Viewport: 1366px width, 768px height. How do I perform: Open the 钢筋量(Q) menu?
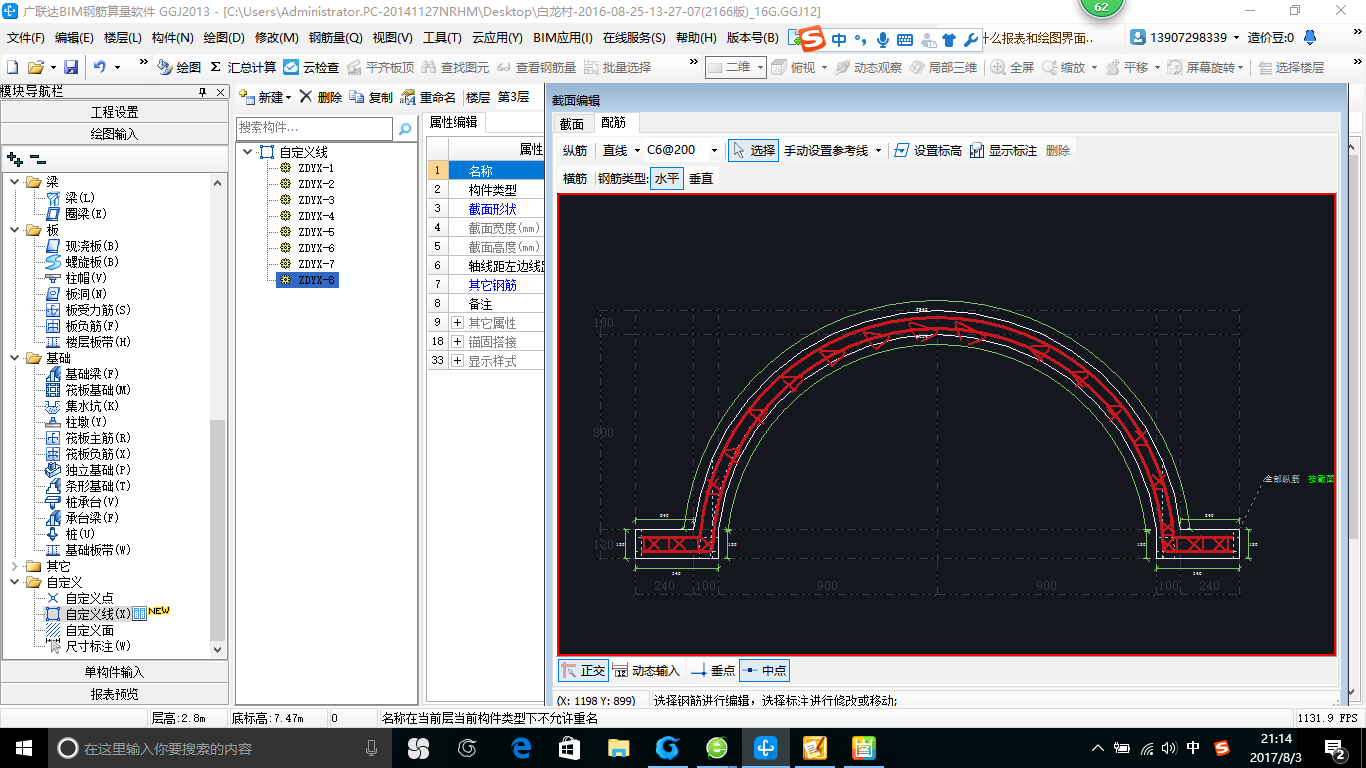(335, 38)
